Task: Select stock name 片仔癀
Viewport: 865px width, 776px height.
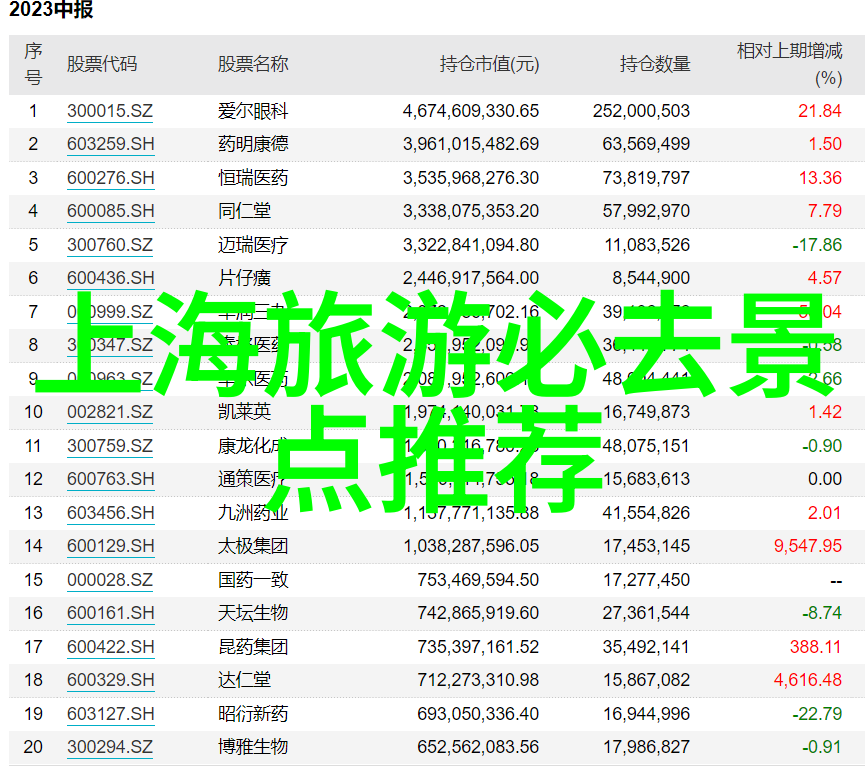Action: coord(244,278)
